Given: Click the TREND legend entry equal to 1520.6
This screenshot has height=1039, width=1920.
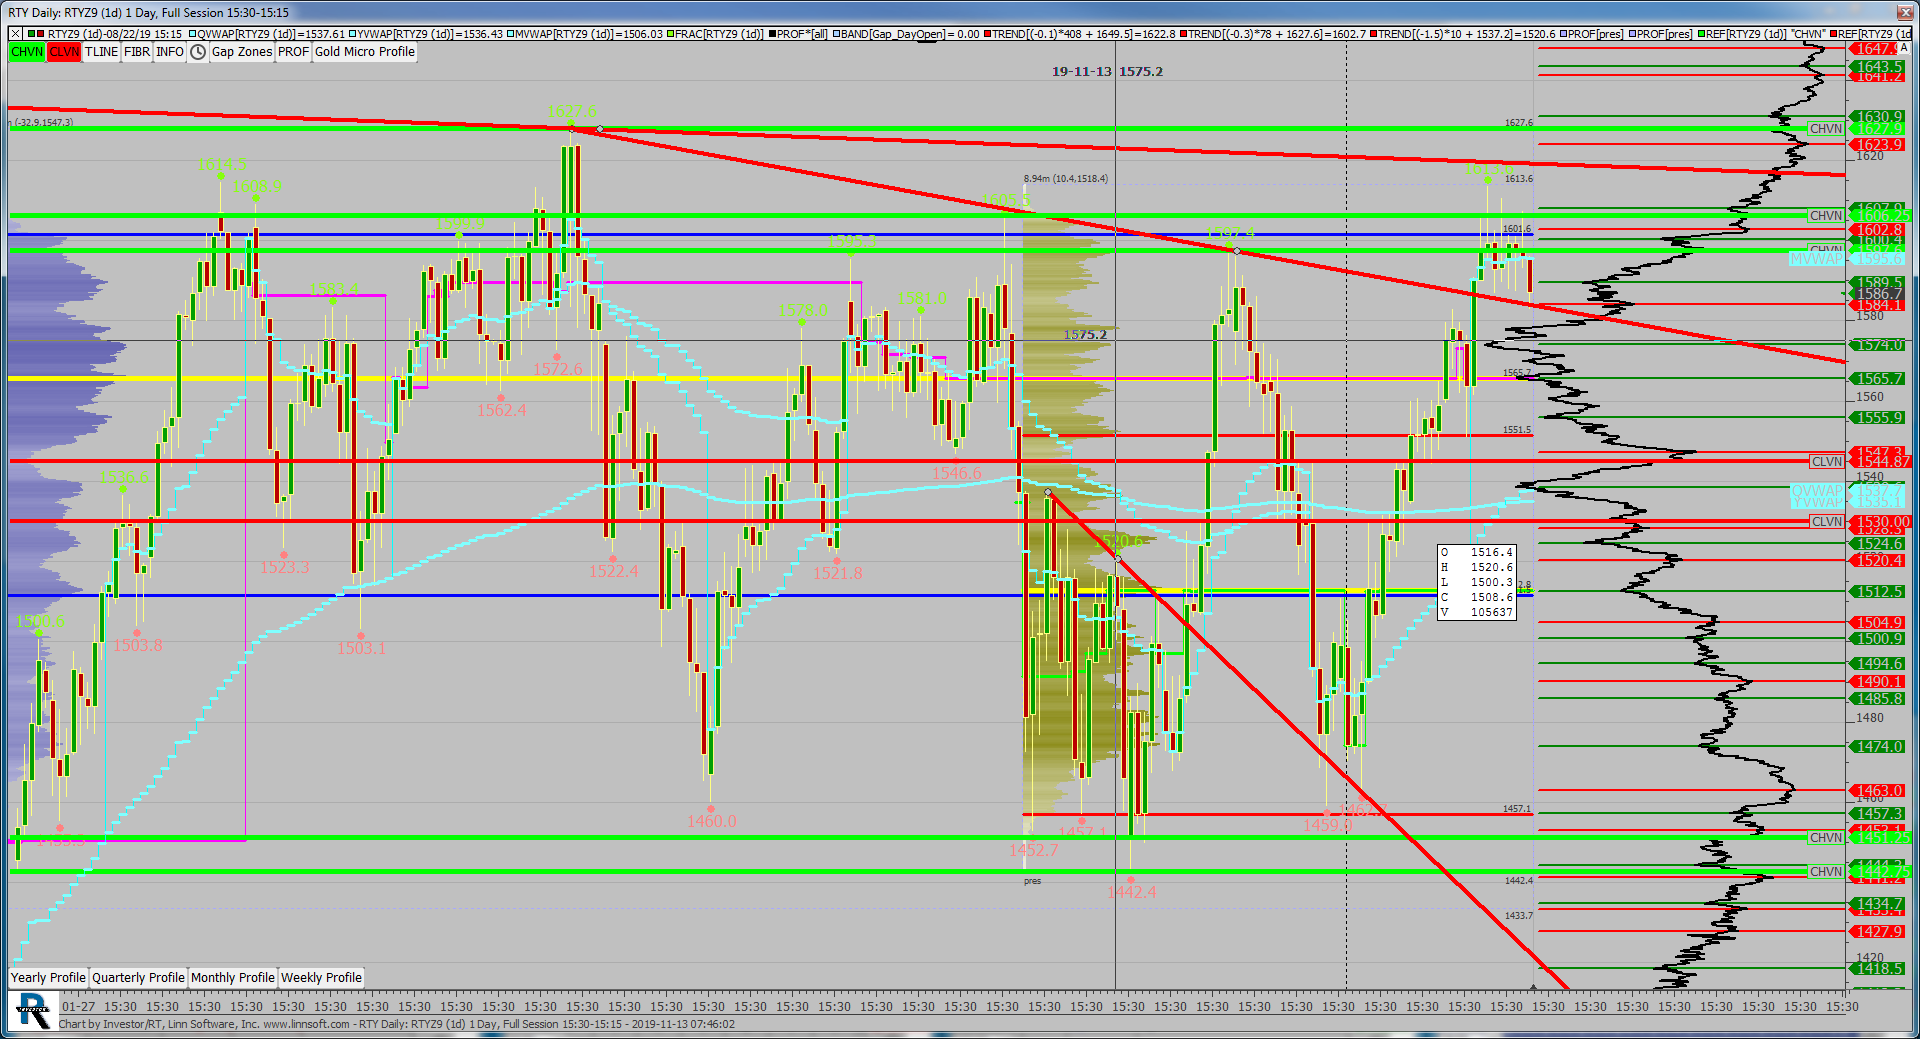Looking at the screenshot, I should 1463,34.
